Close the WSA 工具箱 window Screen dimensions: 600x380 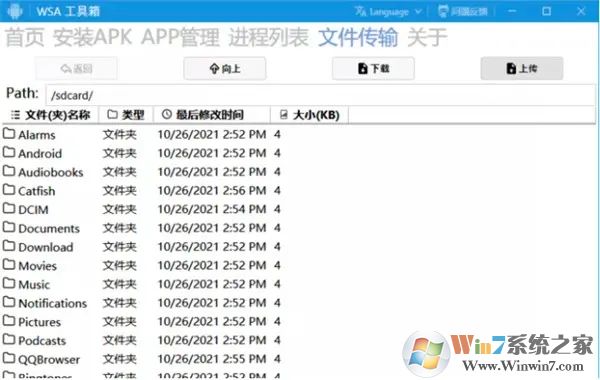[x=581, y=11]
